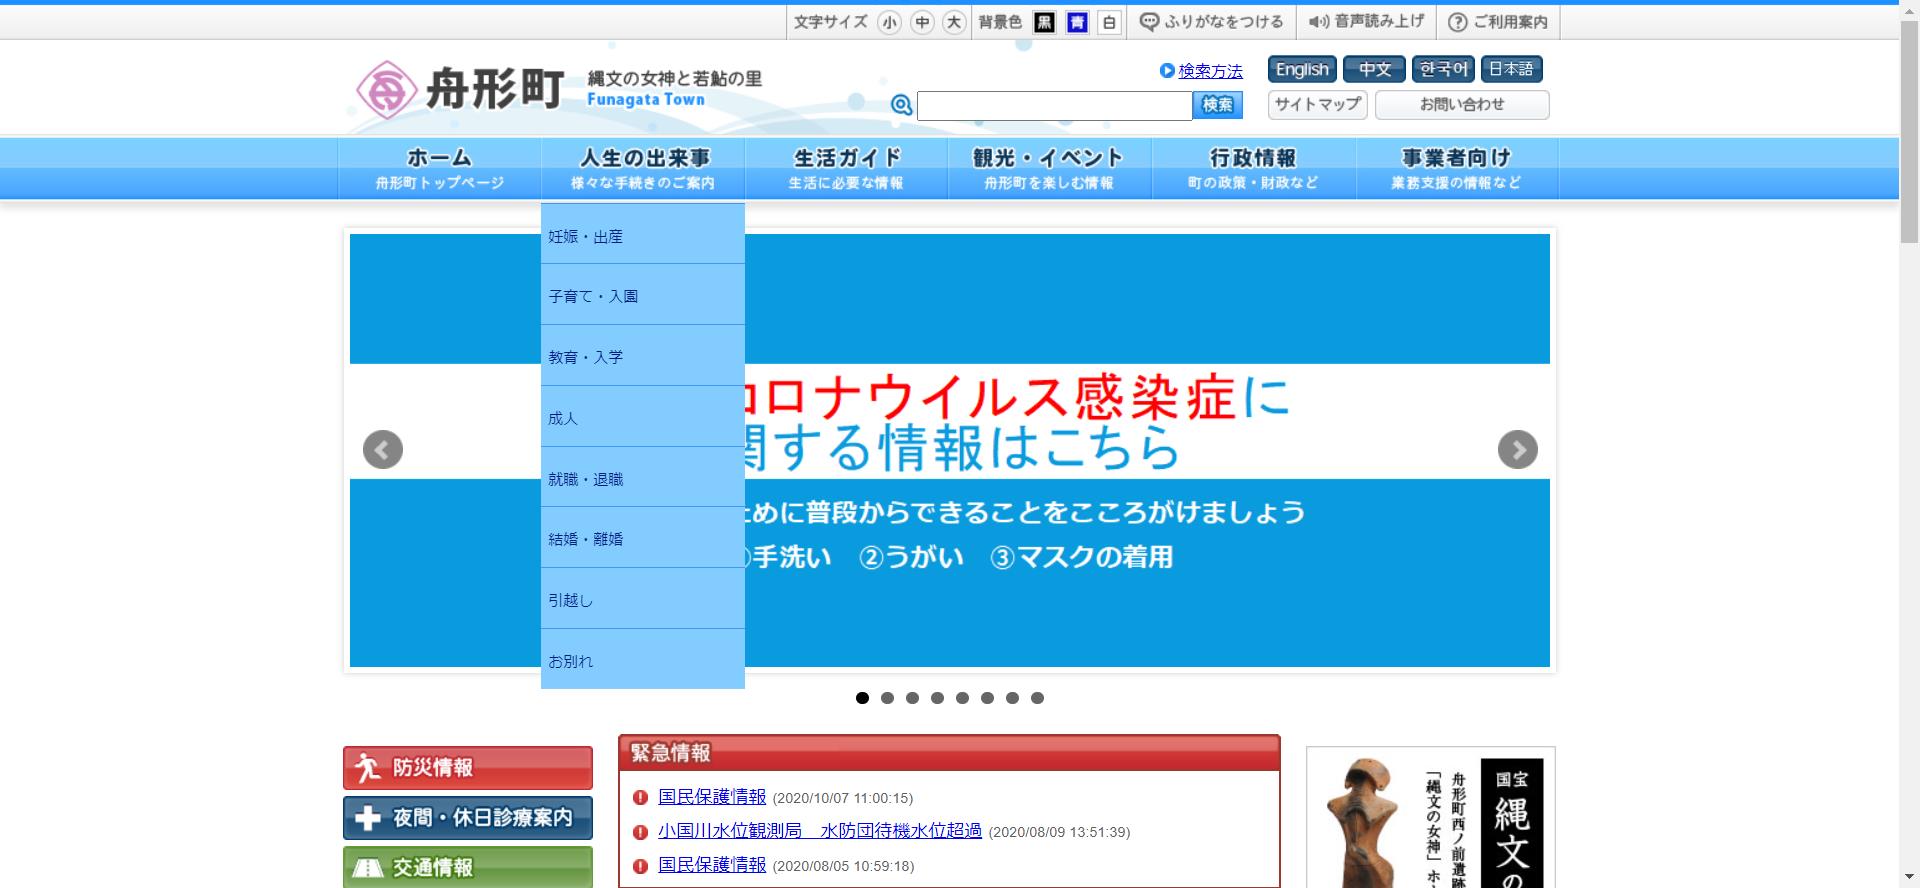
Task: Set text size to medium (中)
Action: 922,22
